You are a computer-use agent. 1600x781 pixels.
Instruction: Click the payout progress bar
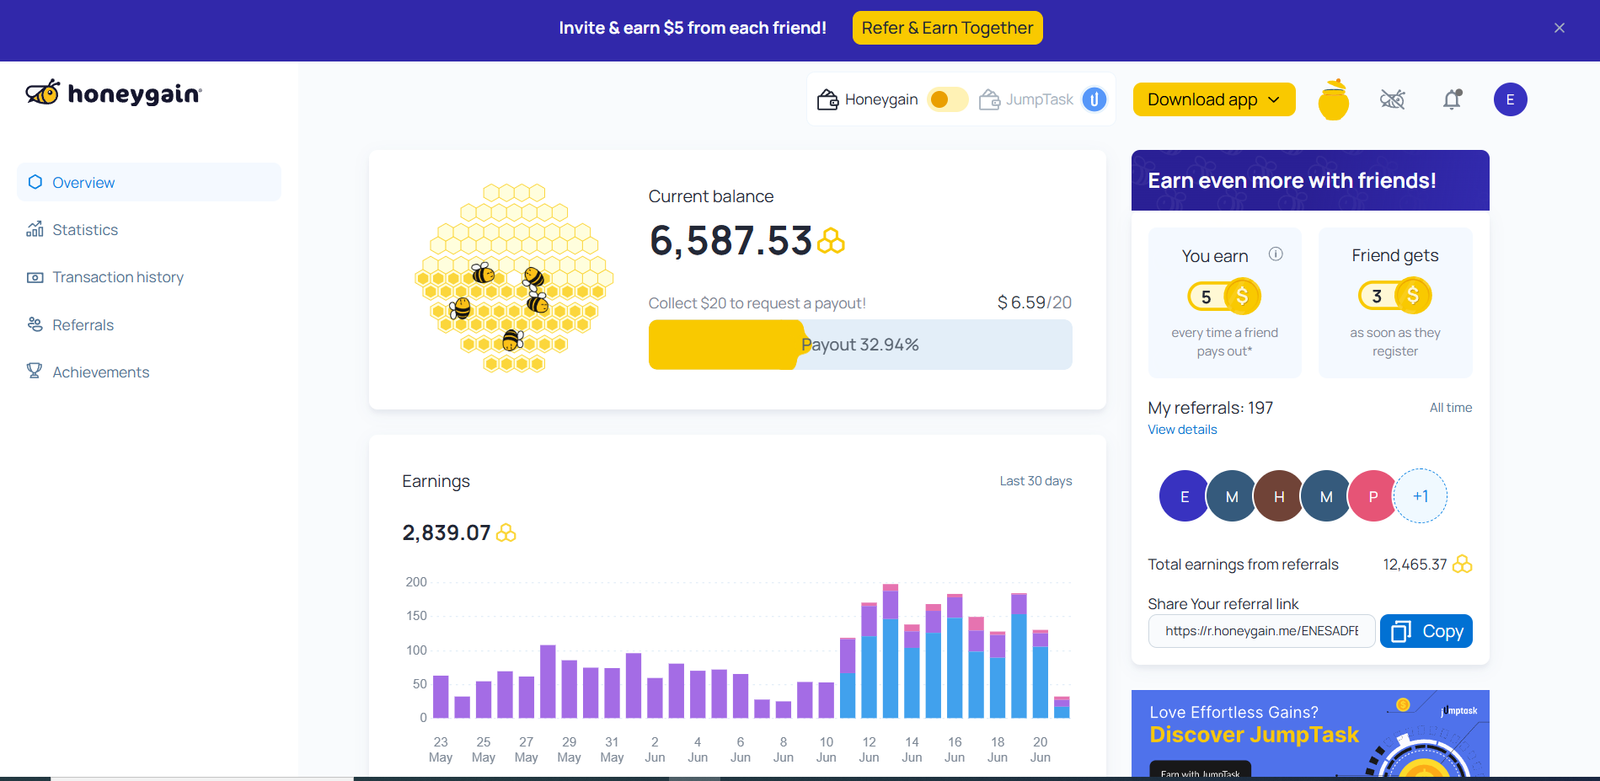(x=860, y=345)
